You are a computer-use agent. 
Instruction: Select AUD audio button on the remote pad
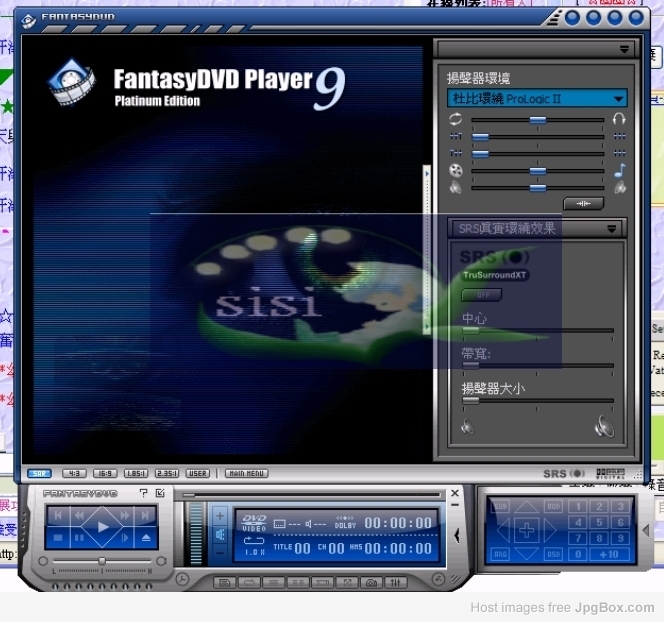tap(553, 506)
